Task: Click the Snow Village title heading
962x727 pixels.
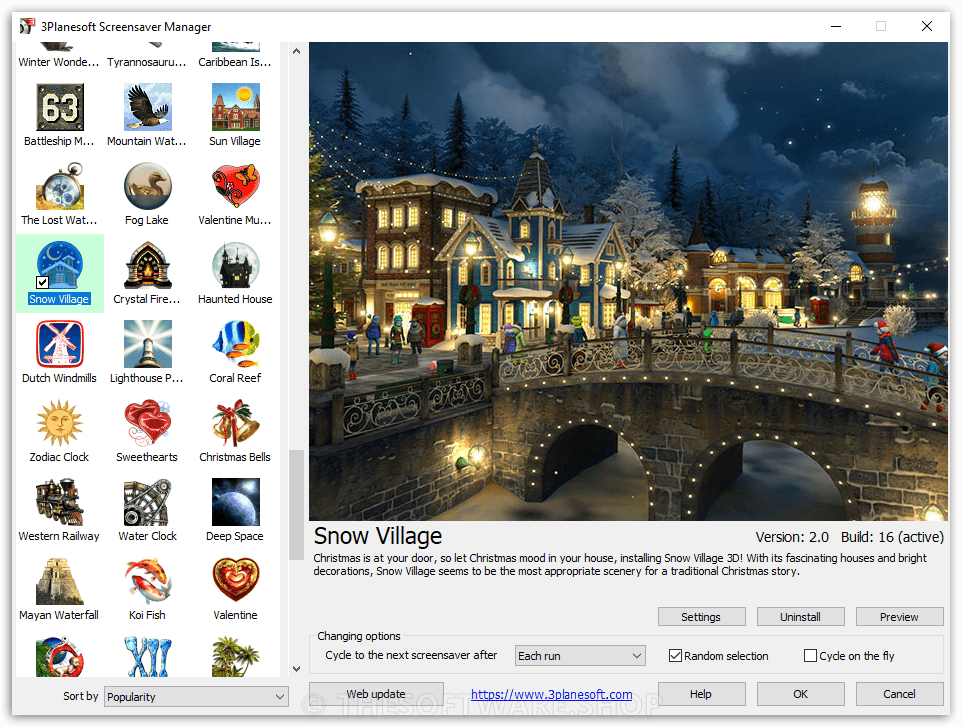Action: pos(377,536)
